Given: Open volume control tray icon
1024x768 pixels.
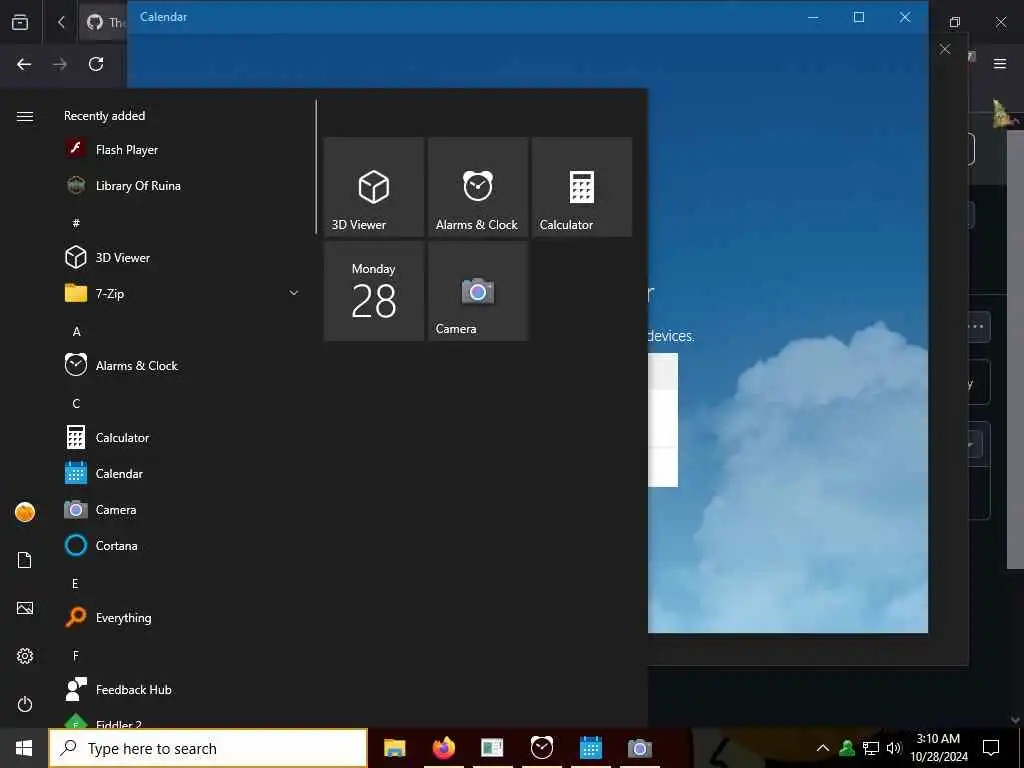Looking at the screenshot, I should [x=893, y=748].
